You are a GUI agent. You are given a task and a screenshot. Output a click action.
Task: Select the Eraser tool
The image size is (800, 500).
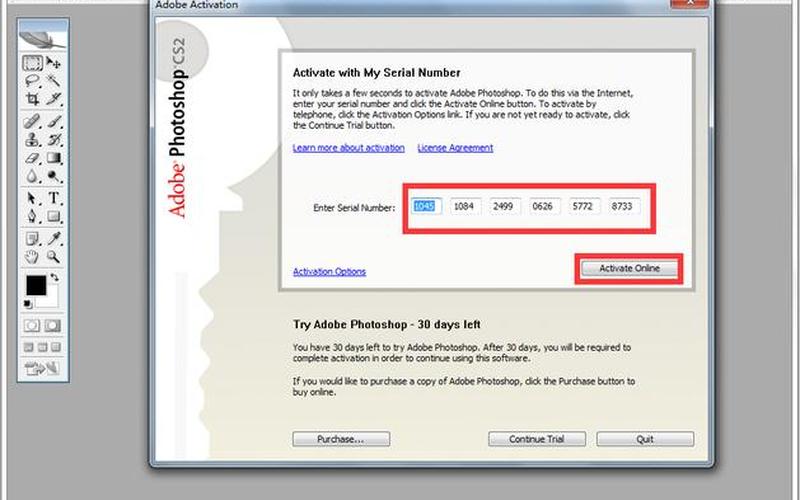click(32, 158)
